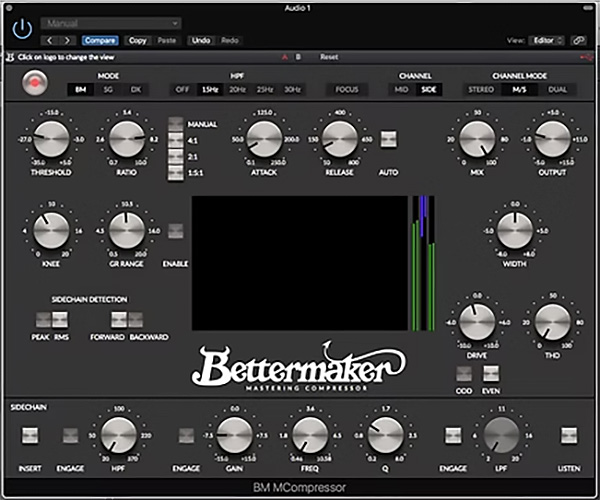
Task: Set channel mode to M/S
Action: click(x=519, y=90)
